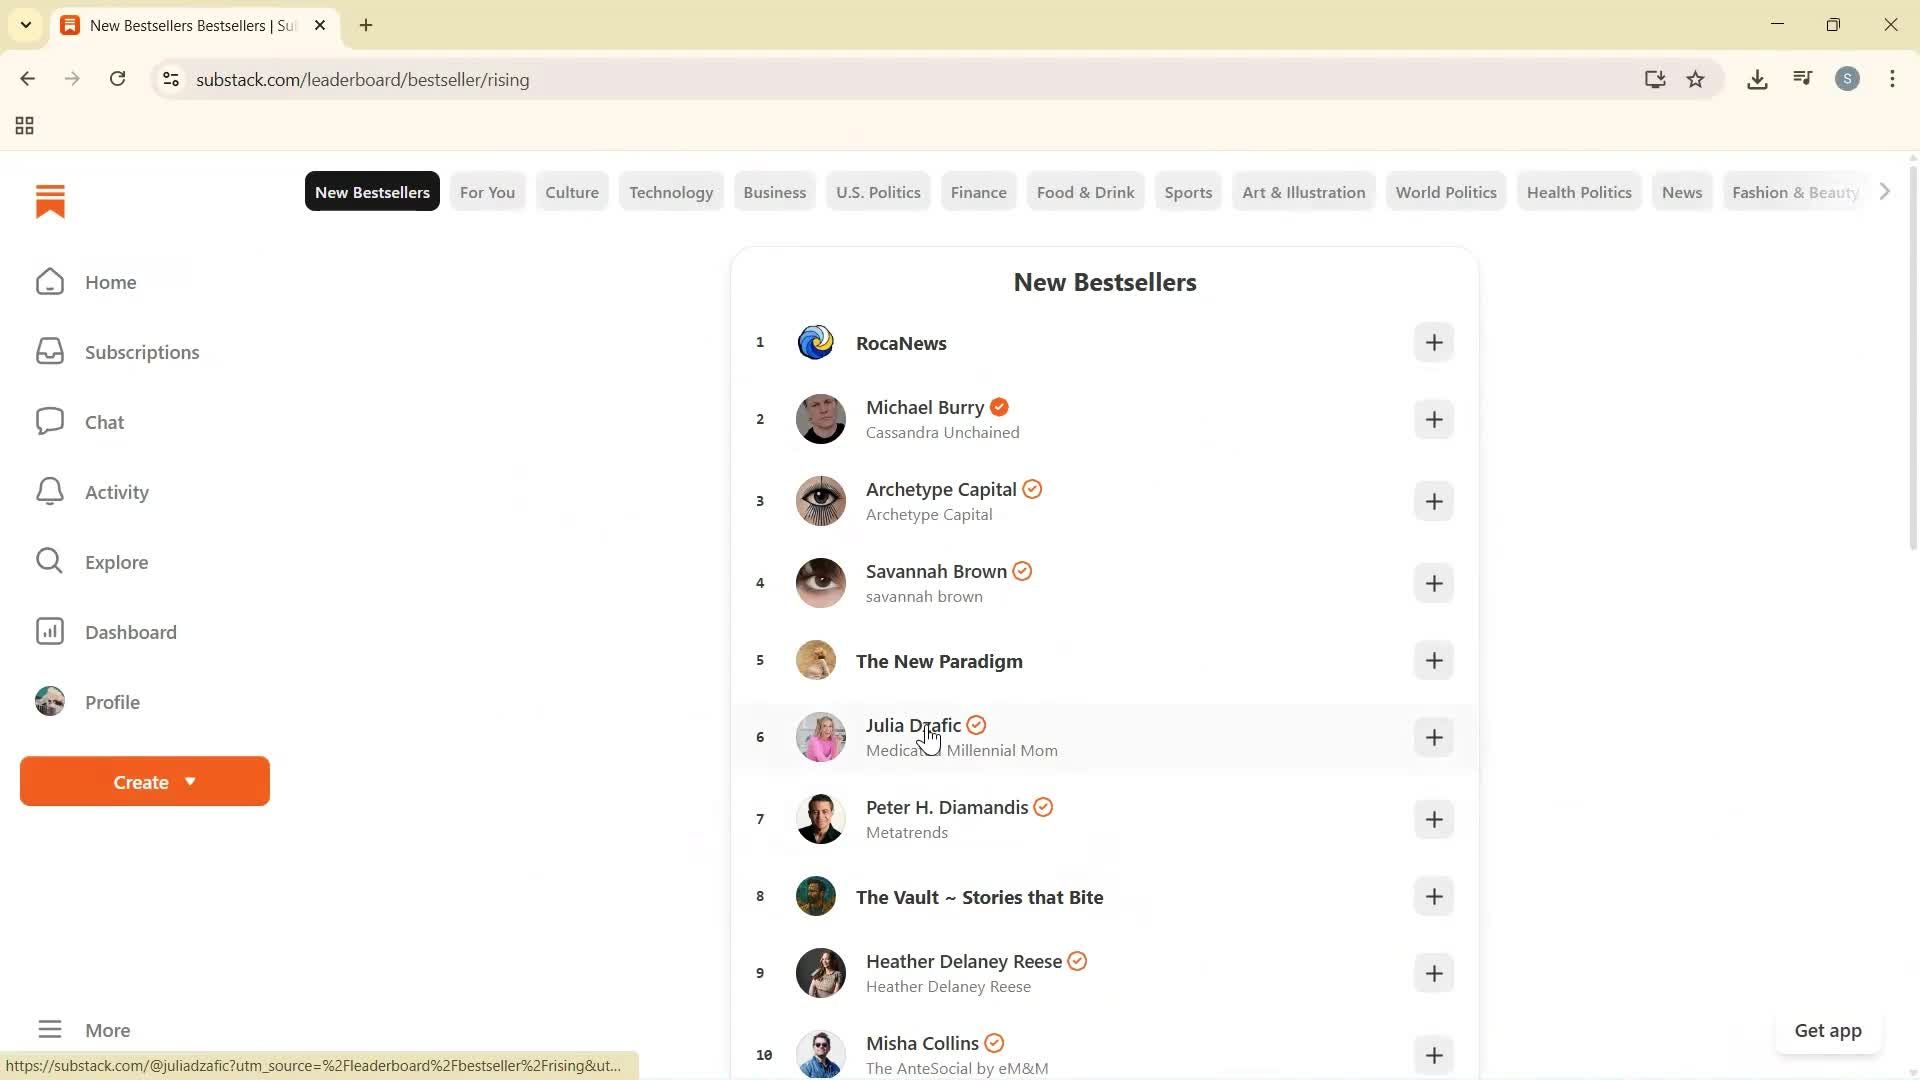Open the browser tab search chevron
This screenshot has width=1920, height=1080.
[x=26, y=25]
